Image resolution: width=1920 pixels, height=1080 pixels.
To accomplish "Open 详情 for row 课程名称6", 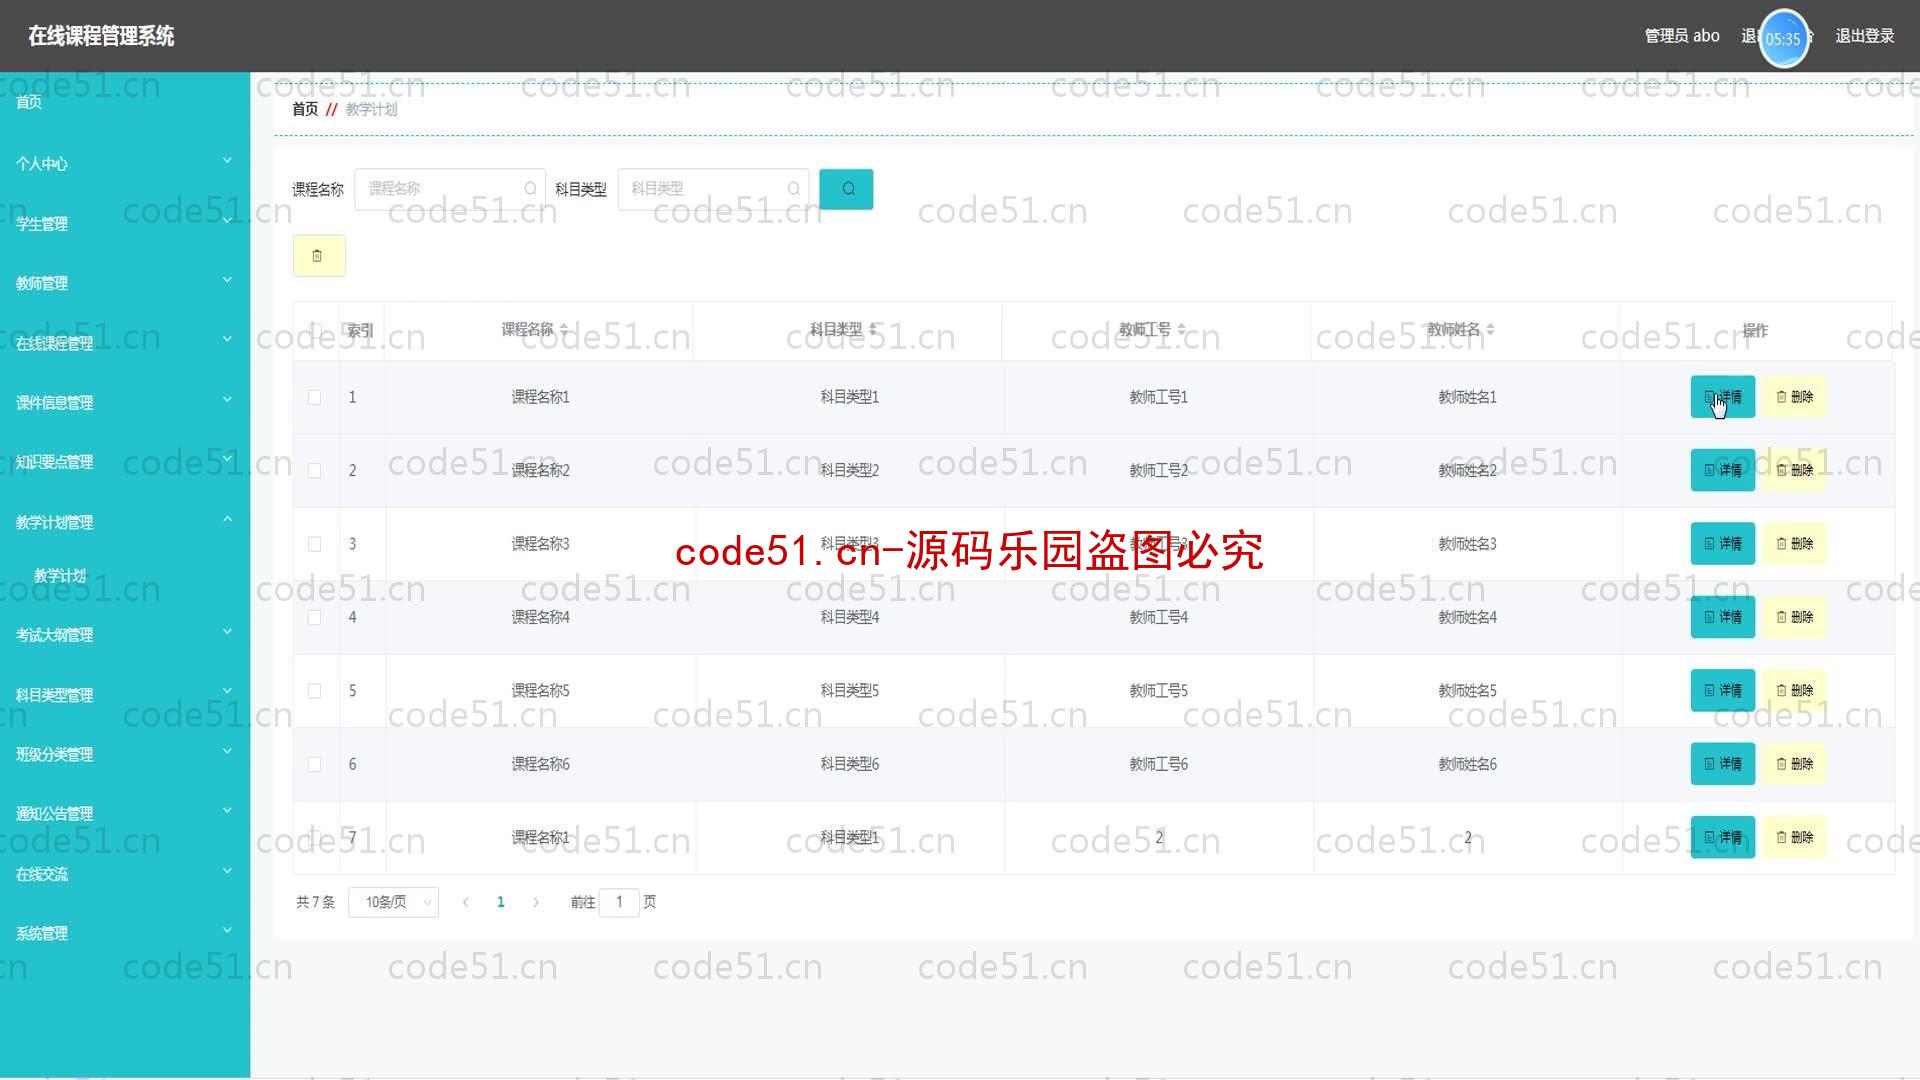I will 1722,764.
